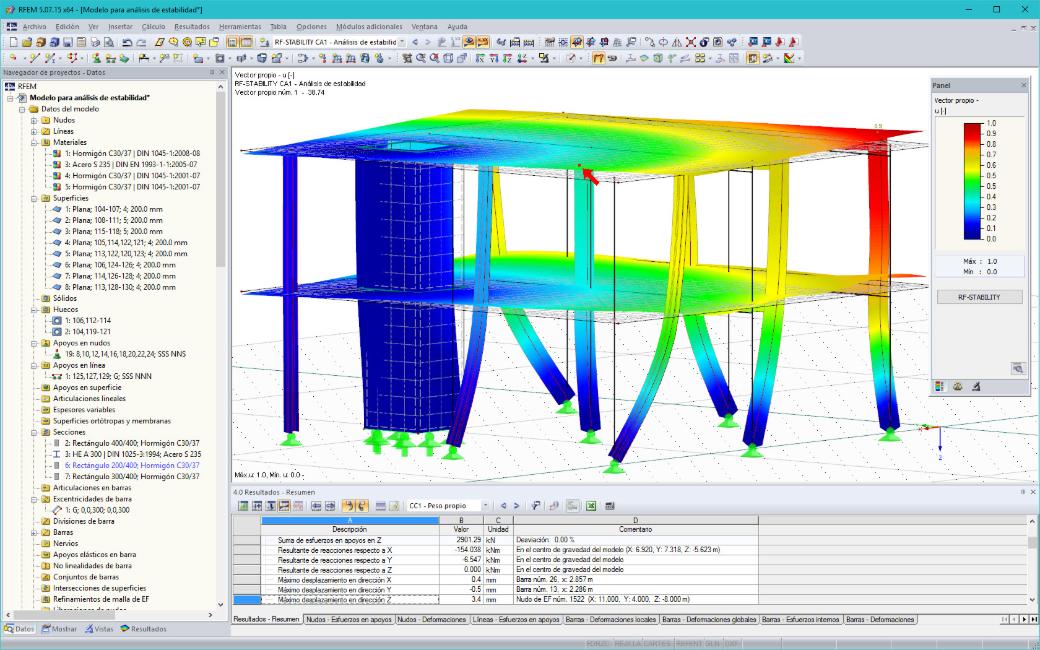The image size is (1040, 650).
Task: Toggle highlighted navigator view button in top toolbar
Action: tap(232, 42)
